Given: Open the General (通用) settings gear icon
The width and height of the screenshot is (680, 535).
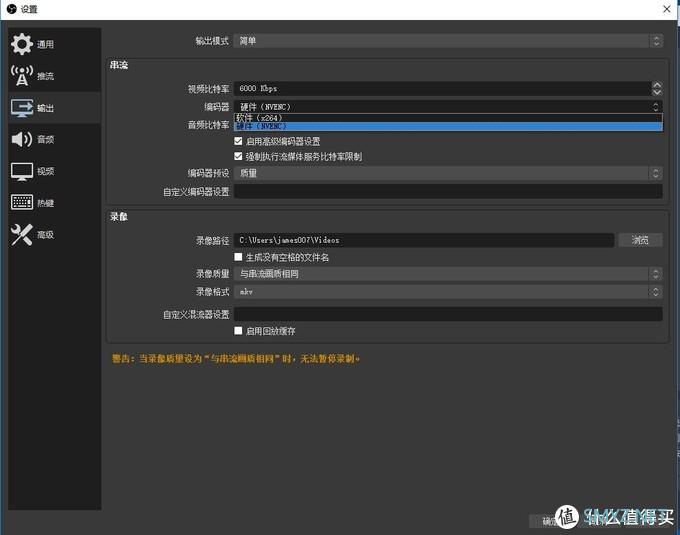Looking at the screenshot, I should pyautogui.click(x=22, y=44).
